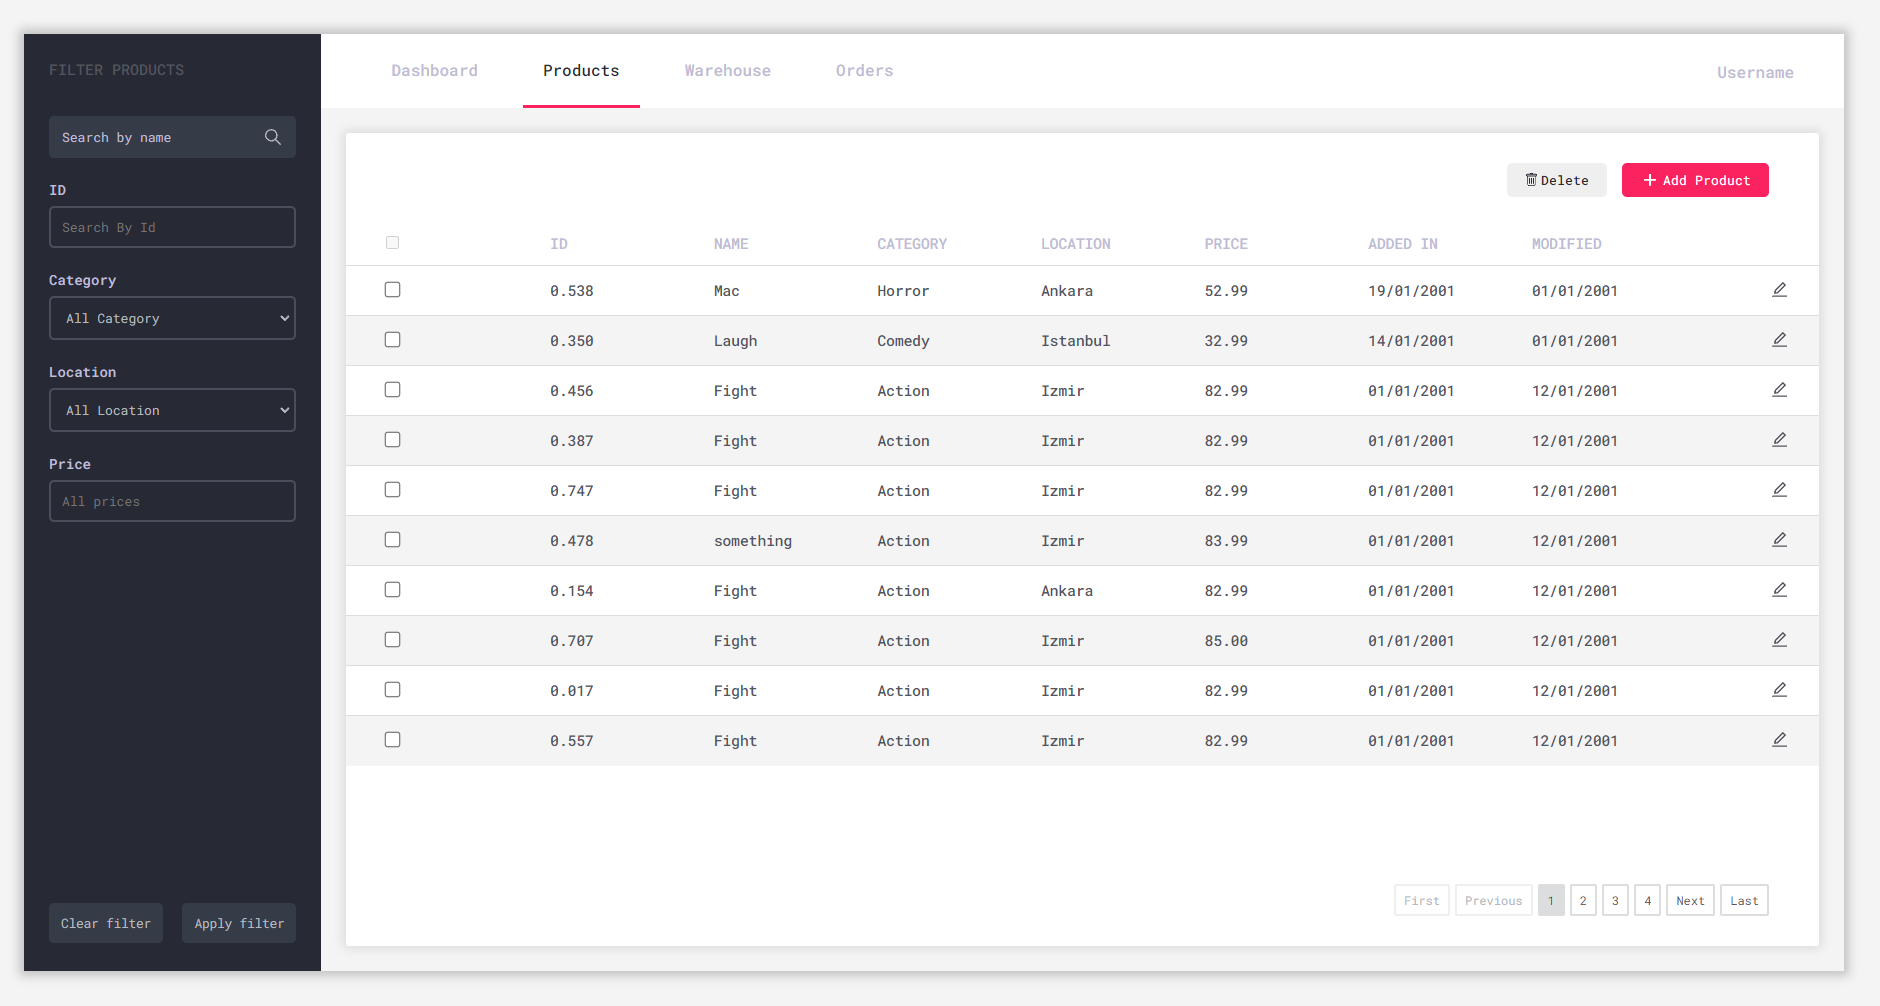Open the editor for product named something
Viewport: 1880px width, 1006px height.
[x=1779, y=539]
